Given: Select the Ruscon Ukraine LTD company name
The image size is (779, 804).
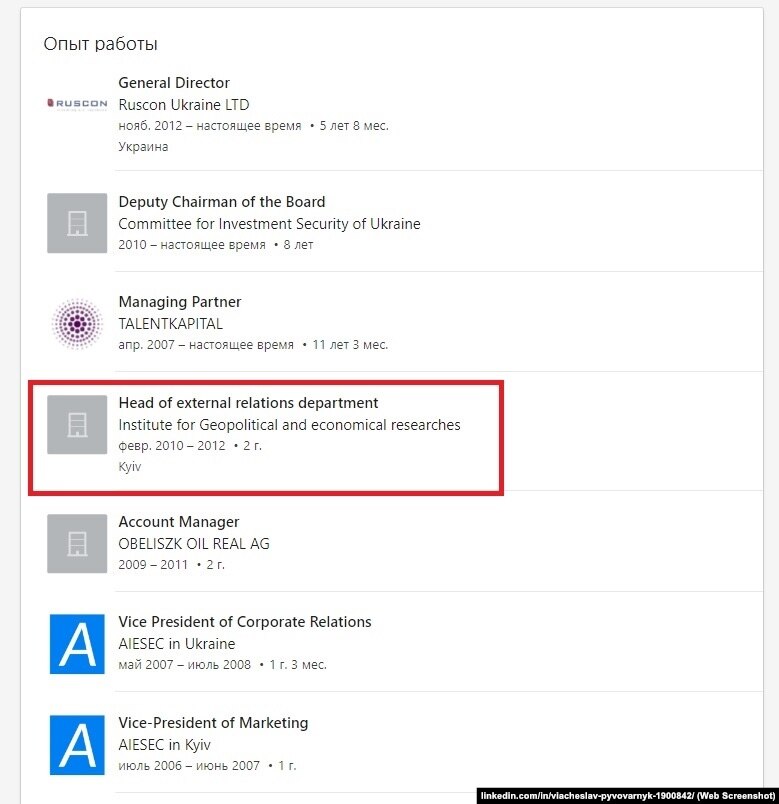Looking at the screenshot, I should (x=184, y=105).
